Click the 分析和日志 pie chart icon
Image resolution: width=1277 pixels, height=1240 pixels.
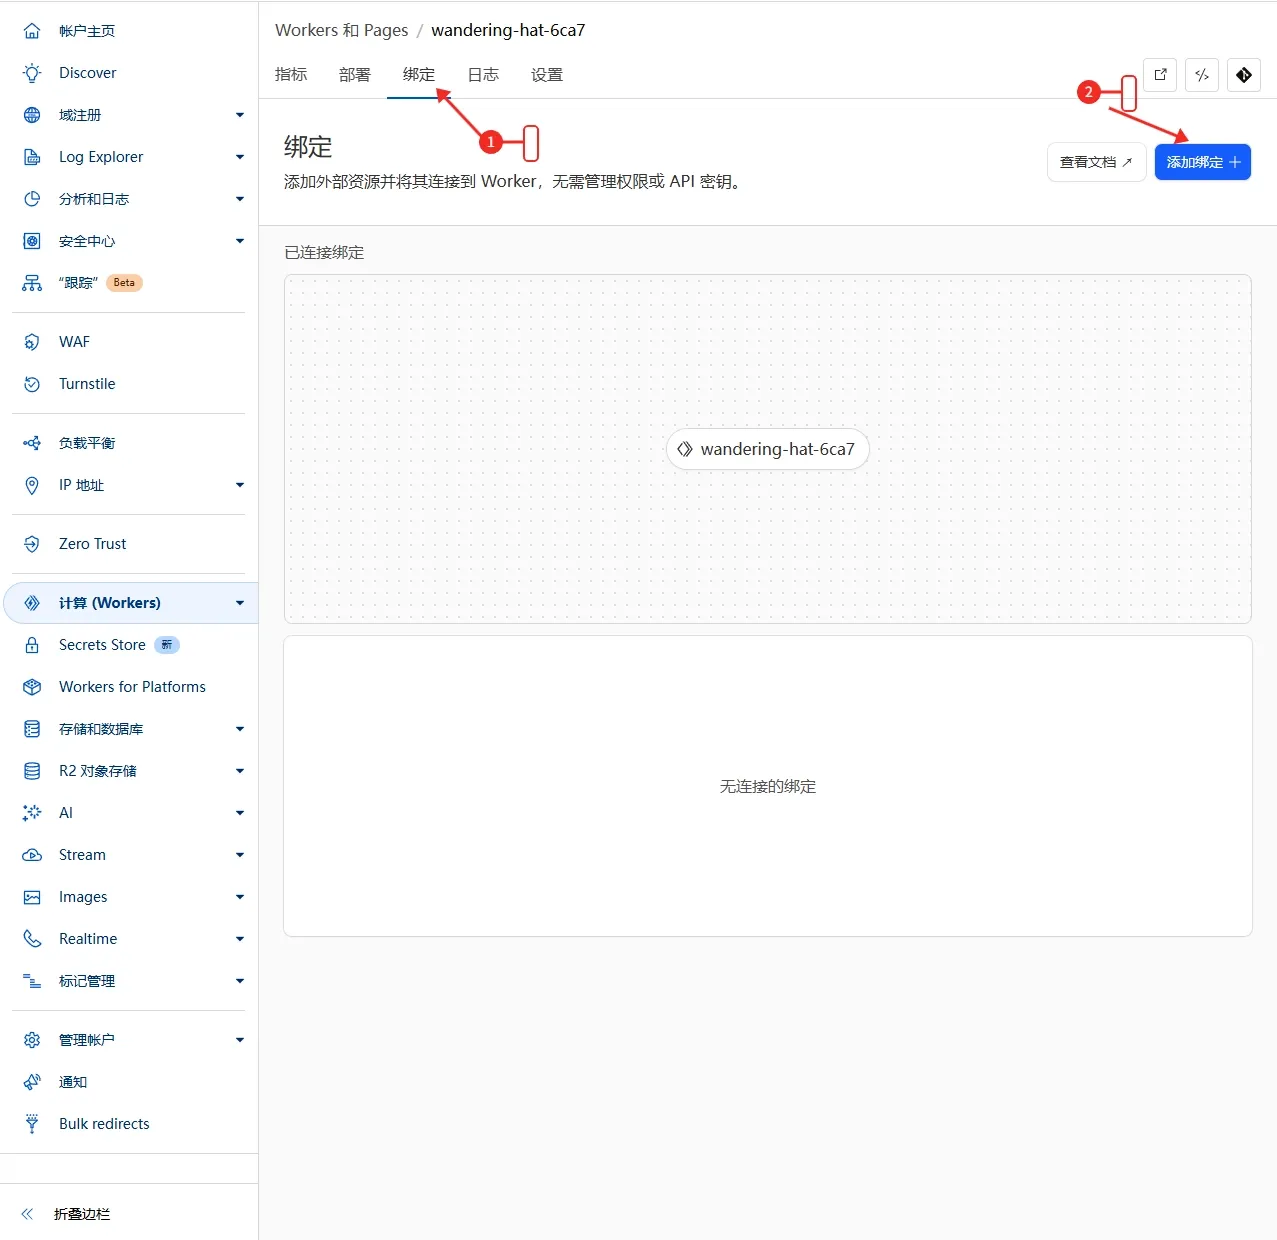pyautogui.click(x=32, y=199)
